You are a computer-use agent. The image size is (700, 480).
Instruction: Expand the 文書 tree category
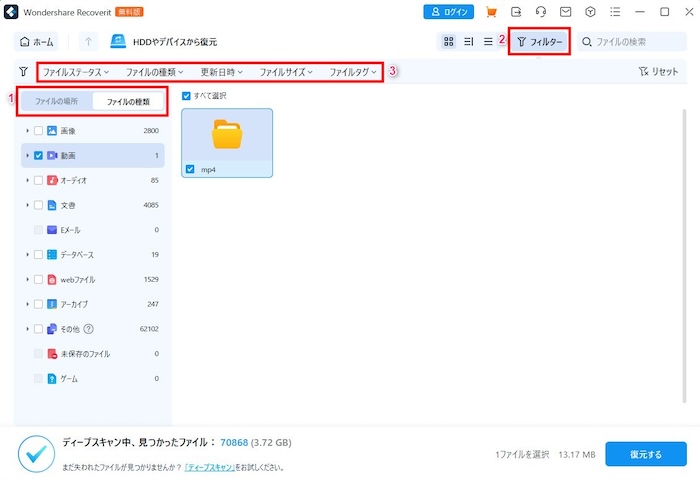click(x=27, y=205)
